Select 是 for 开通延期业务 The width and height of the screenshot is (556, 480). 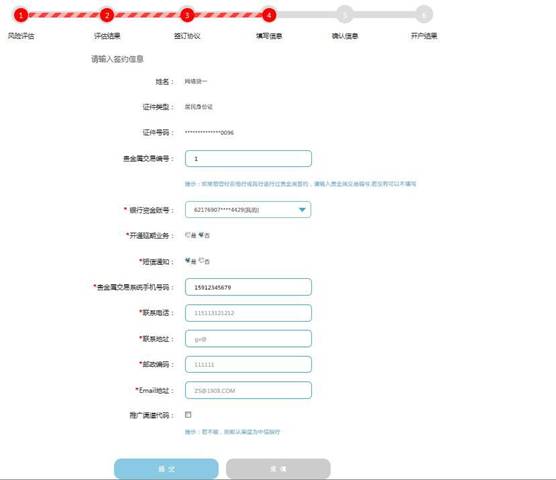[188, 235]
